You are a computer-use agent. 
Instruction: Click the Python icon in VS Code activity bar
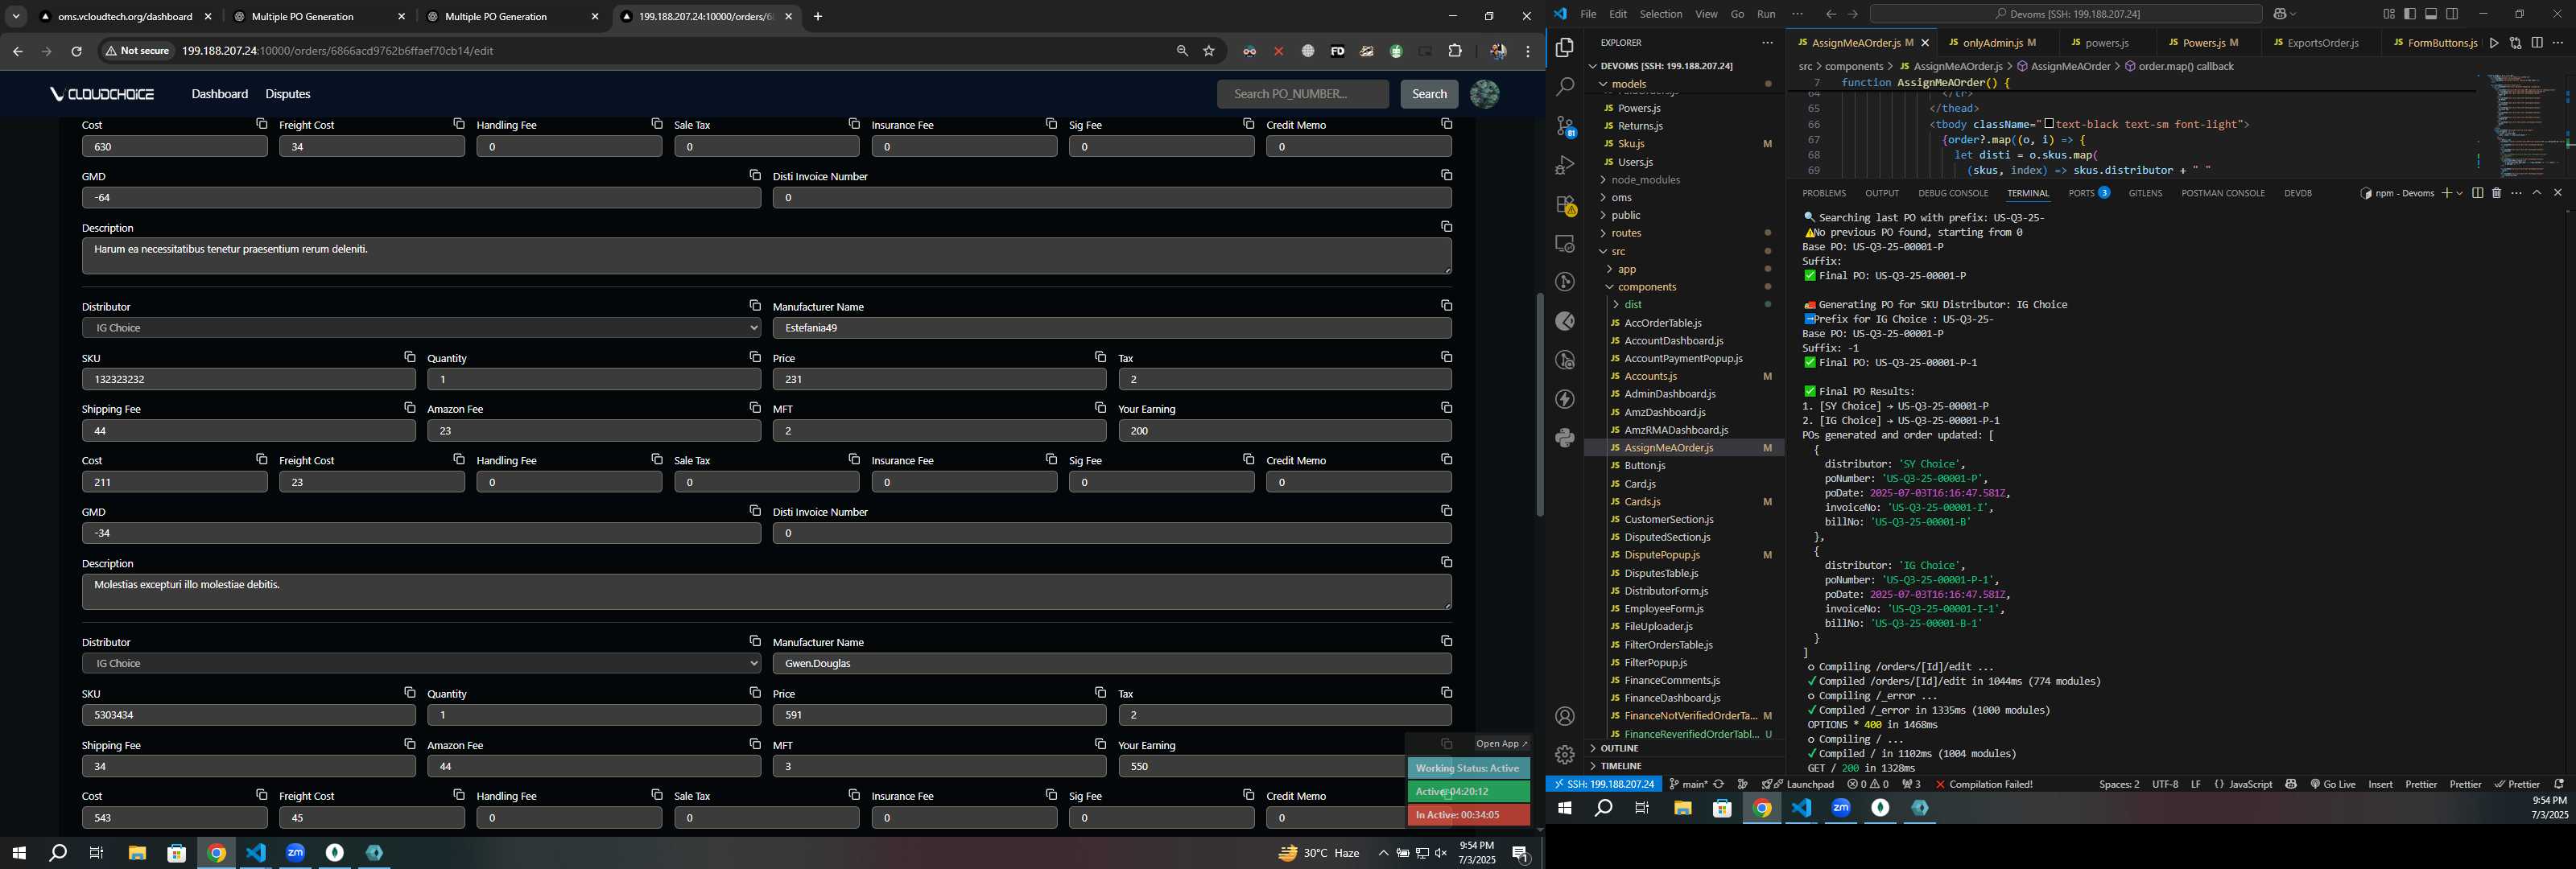1565,437
